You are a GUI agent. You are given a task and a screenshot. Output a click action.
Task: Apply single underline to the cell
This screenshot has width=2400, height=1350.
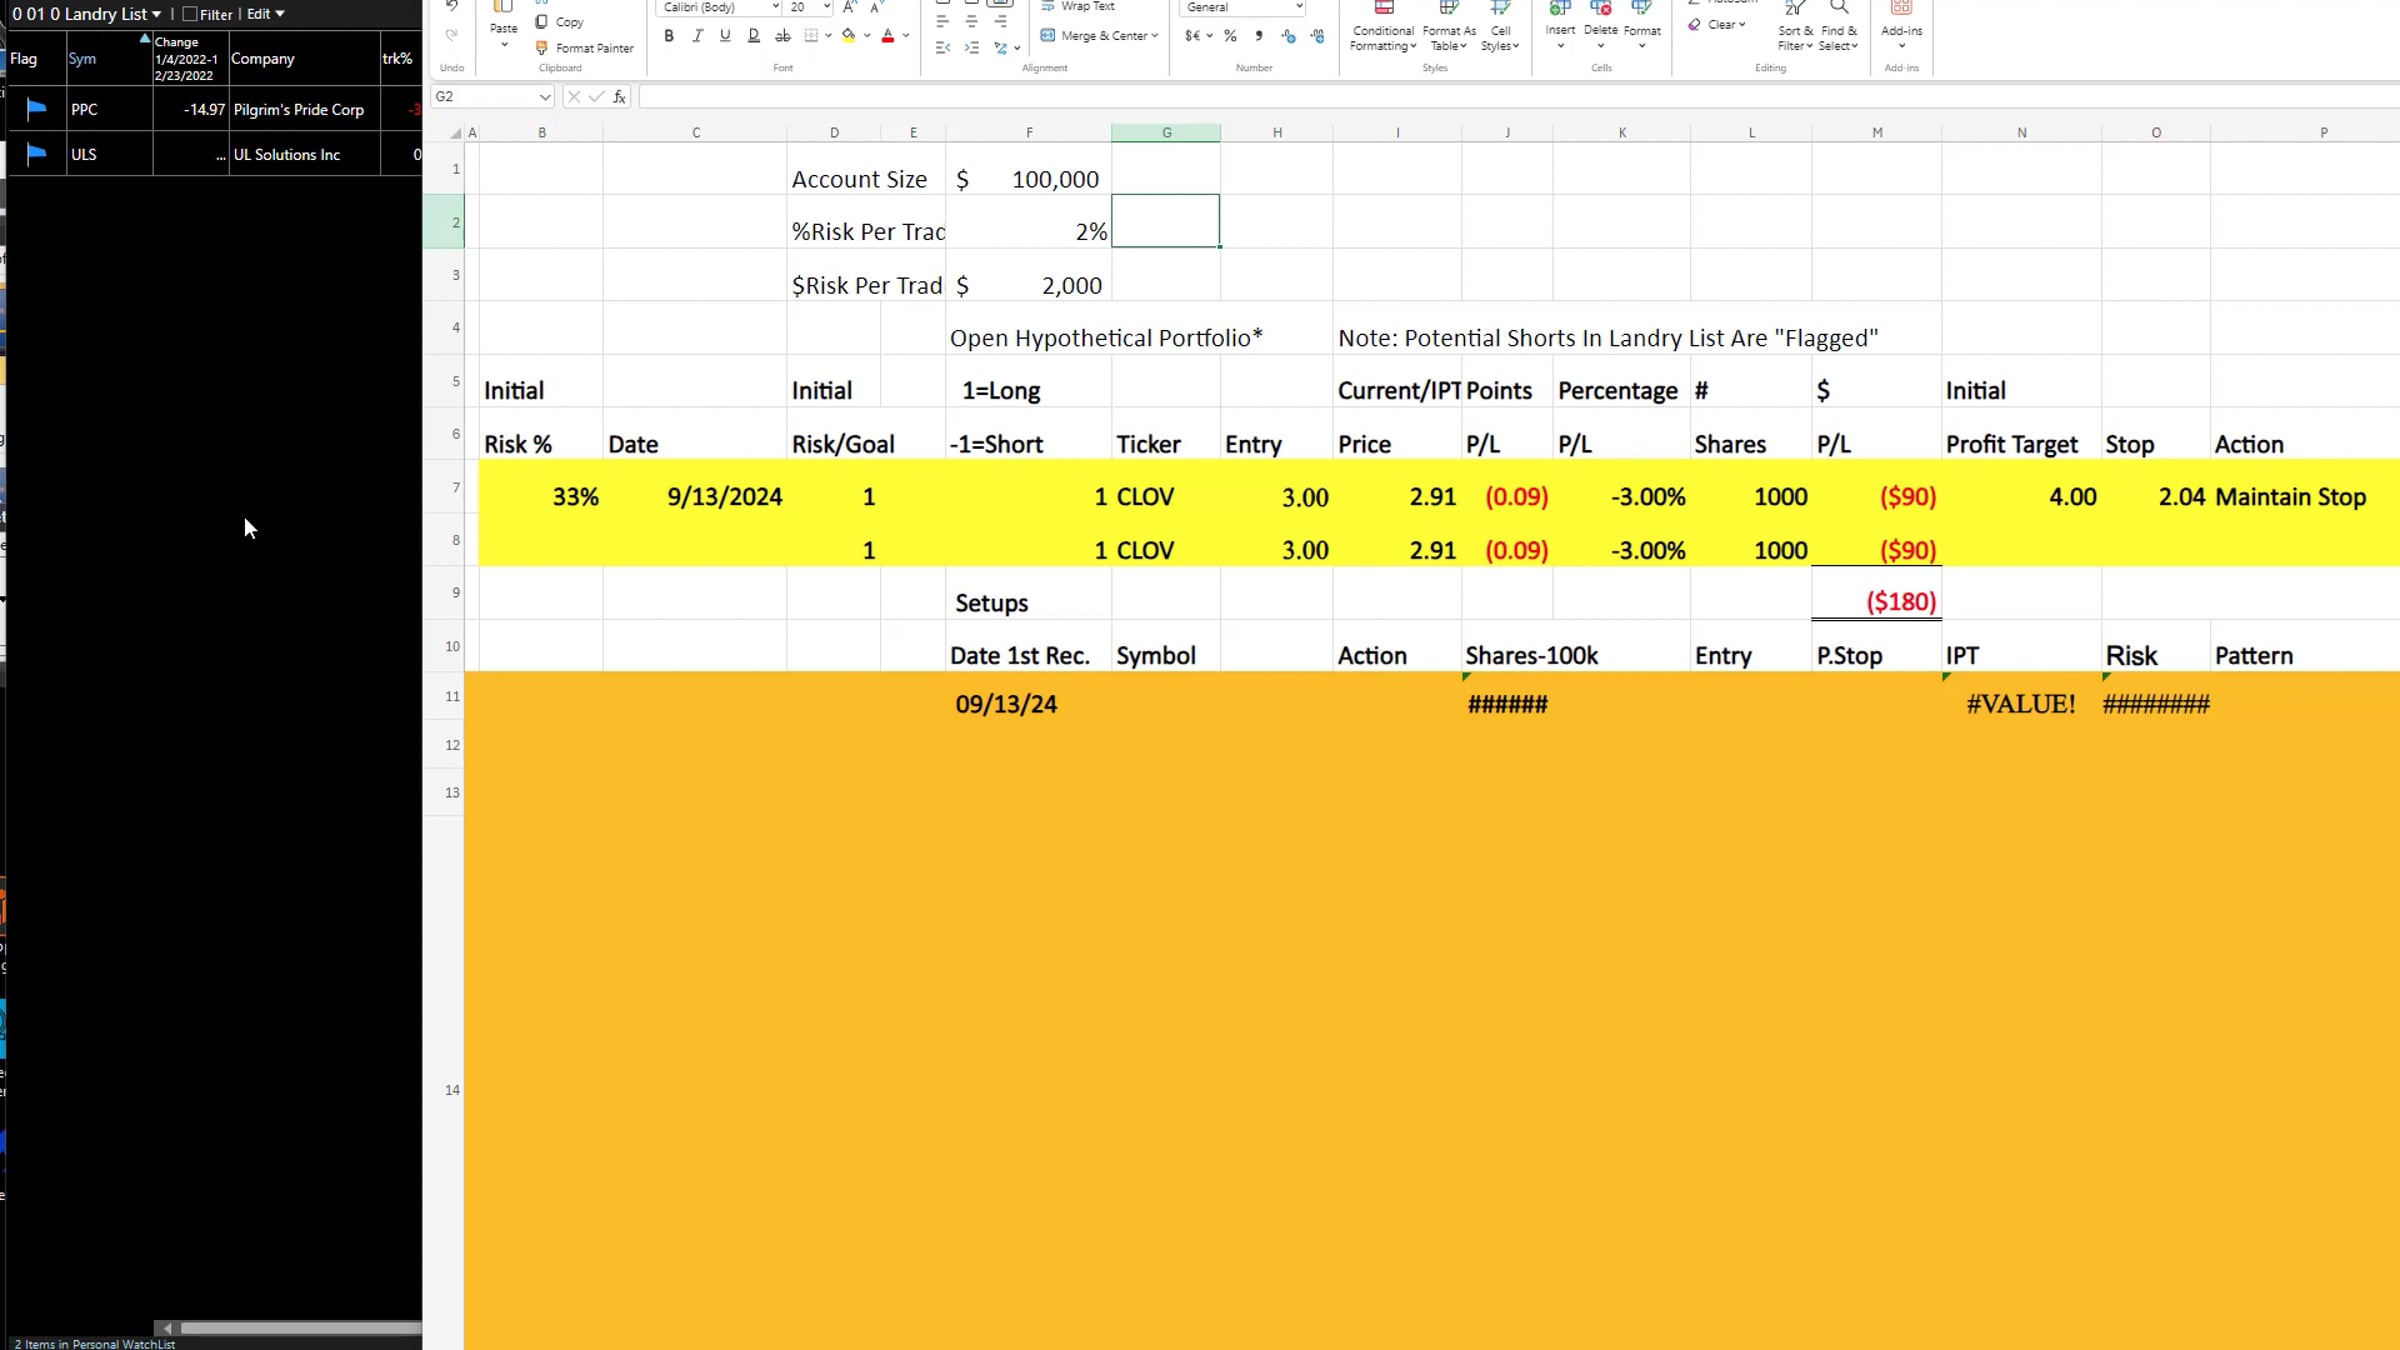click(725, 36)
